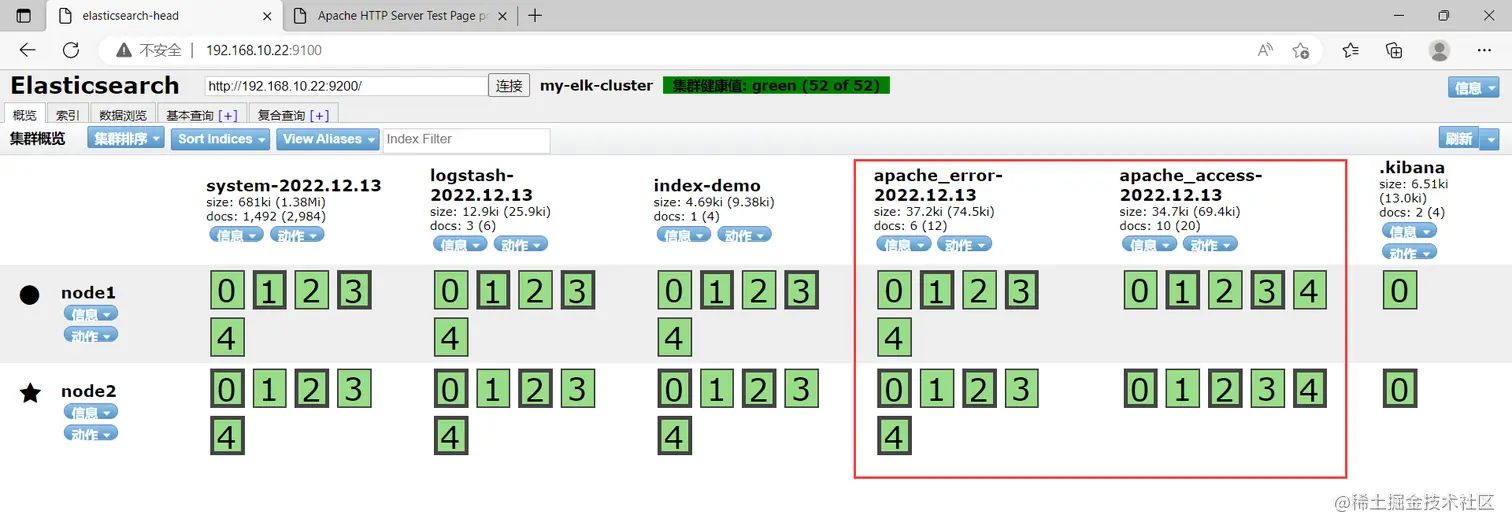Add a new 复合查询 tab with plus
Viewport: 1512px width, 530px height.
pos(319,115)
